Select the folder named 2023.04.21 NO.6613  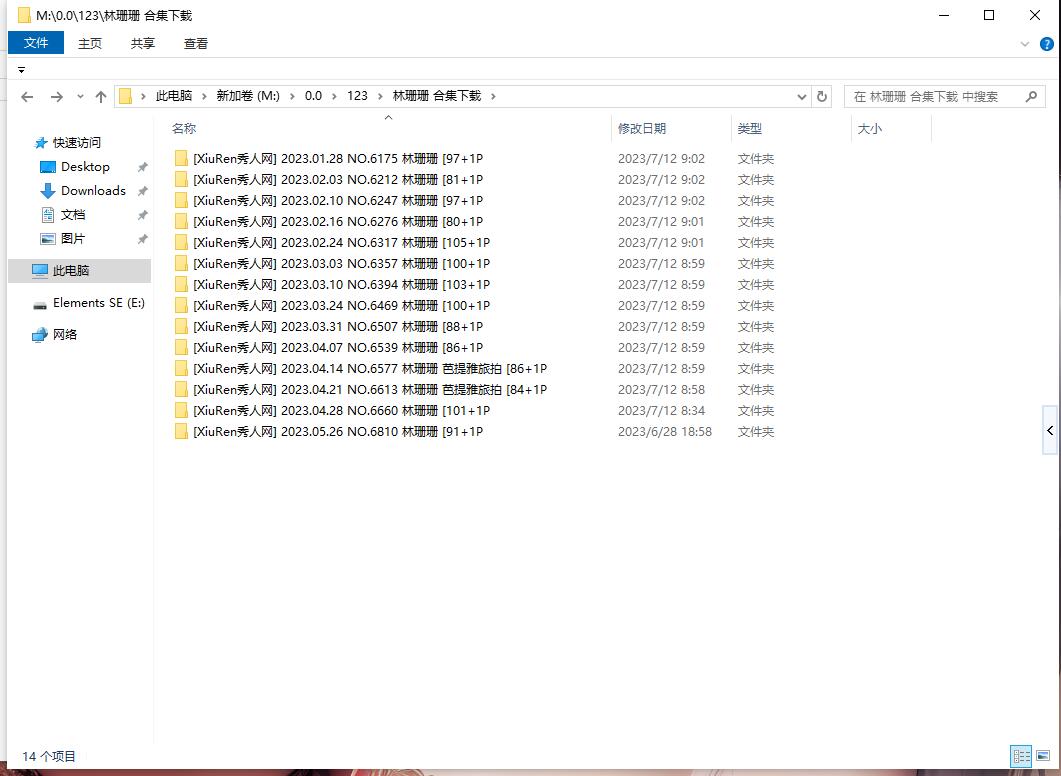370,389
